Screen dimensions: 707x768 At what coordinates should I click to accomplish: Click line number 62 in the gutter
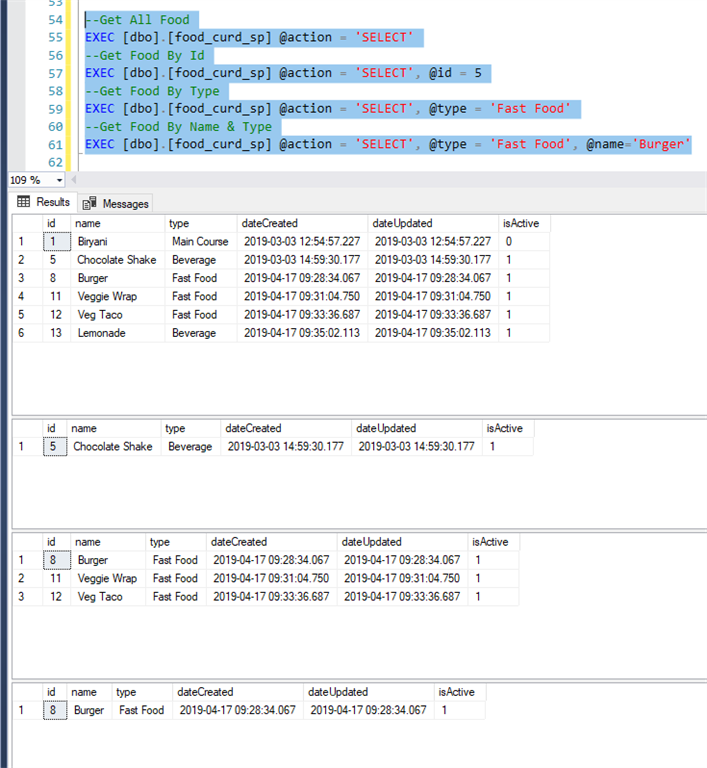55,162
